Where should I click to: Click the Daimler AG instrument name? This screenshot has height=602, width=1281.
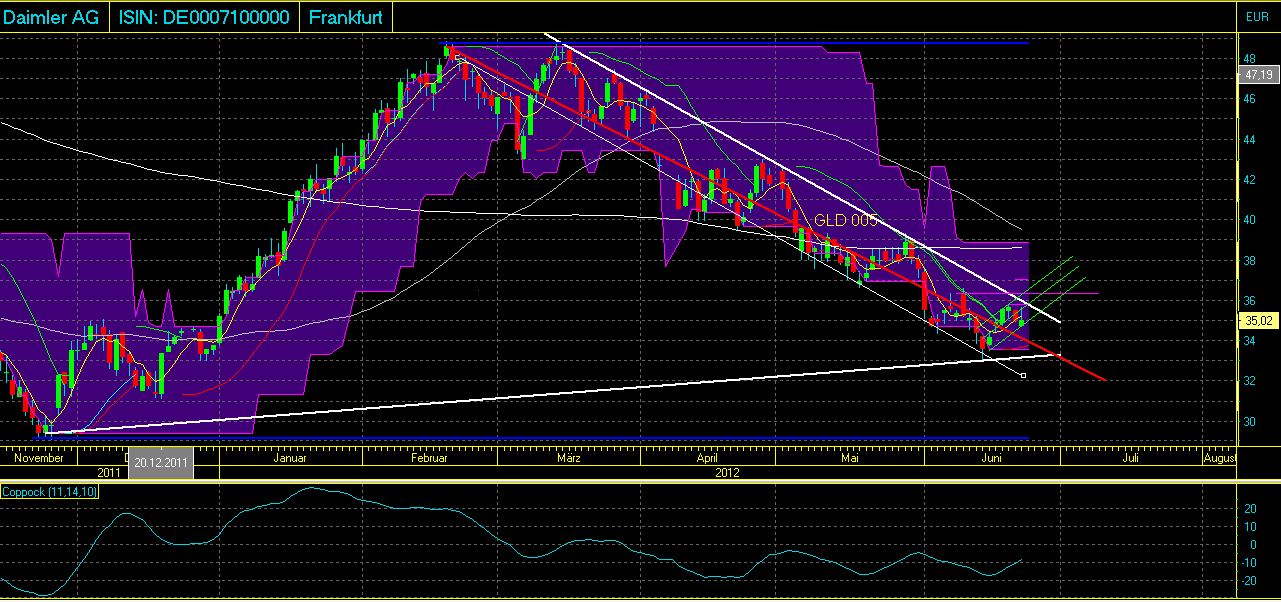(51, 17)
